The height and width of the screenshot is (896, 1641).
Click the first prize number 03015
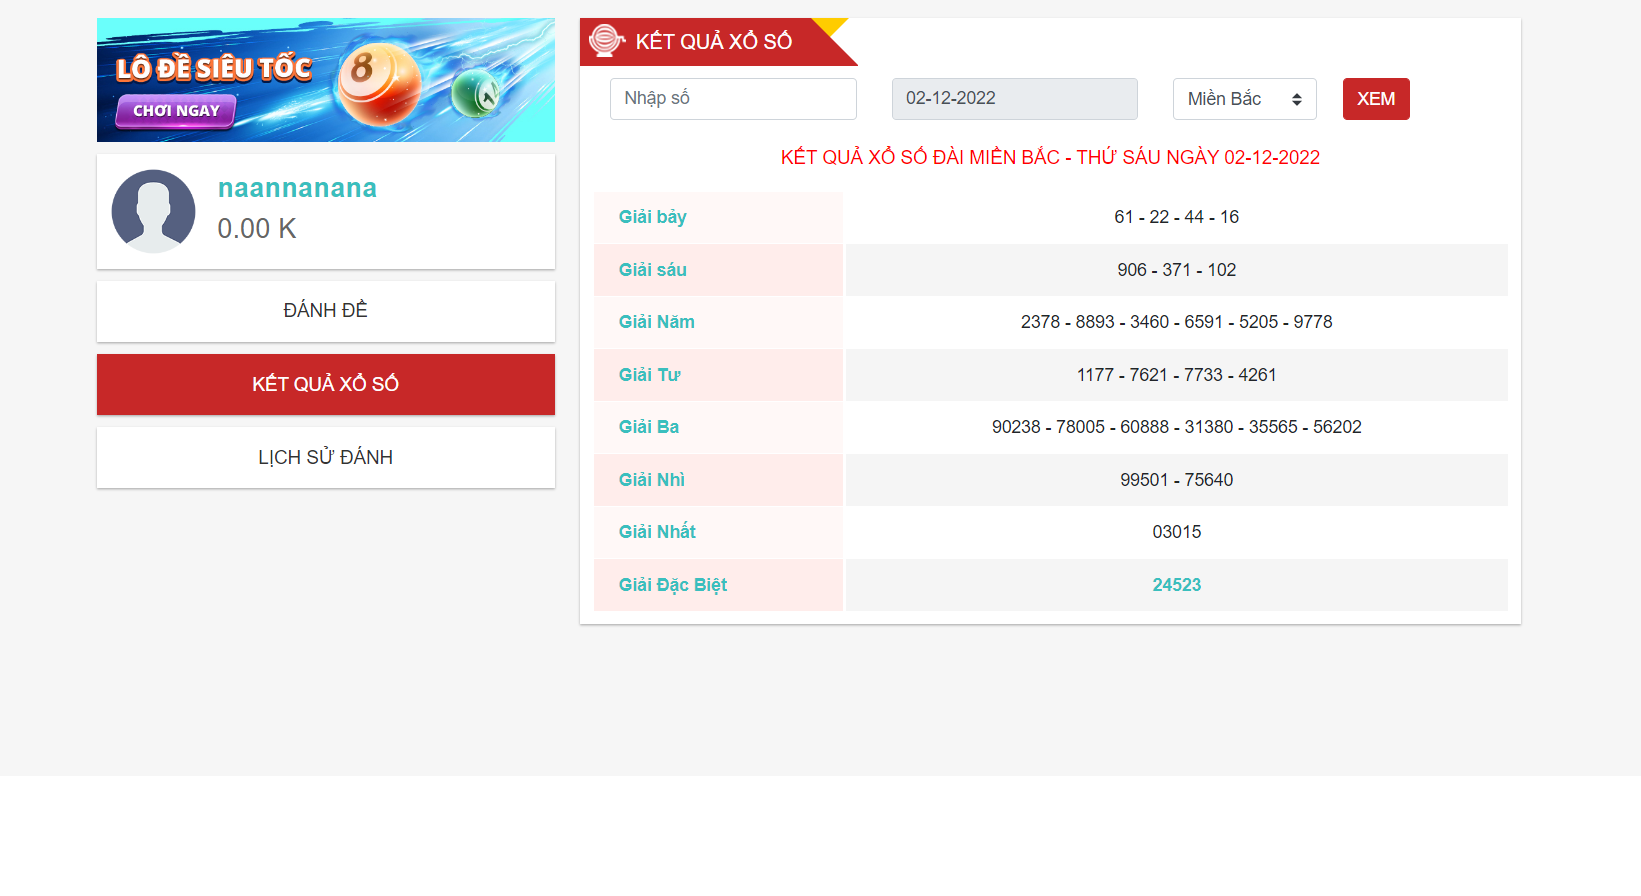click(x=1177, y=532)
